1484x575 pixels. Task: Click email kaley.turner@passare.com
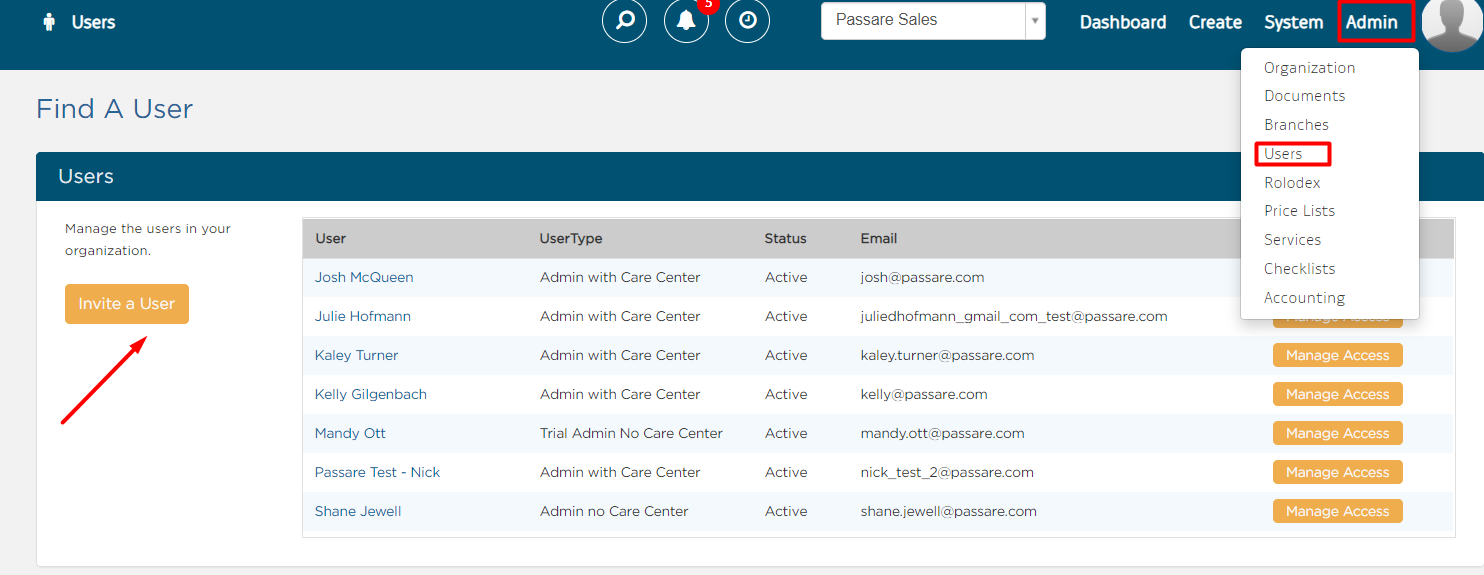tap(947, 355)
